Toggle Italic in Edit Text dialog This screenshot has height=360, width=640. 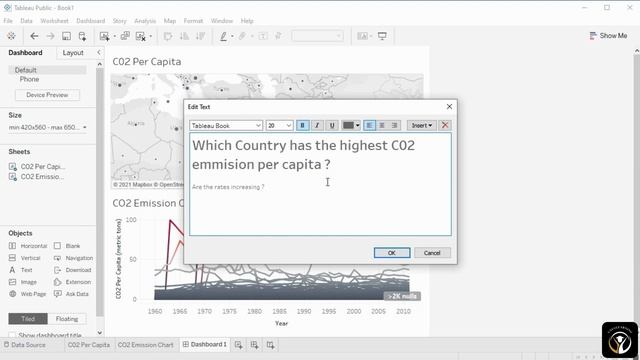[317, 125]
